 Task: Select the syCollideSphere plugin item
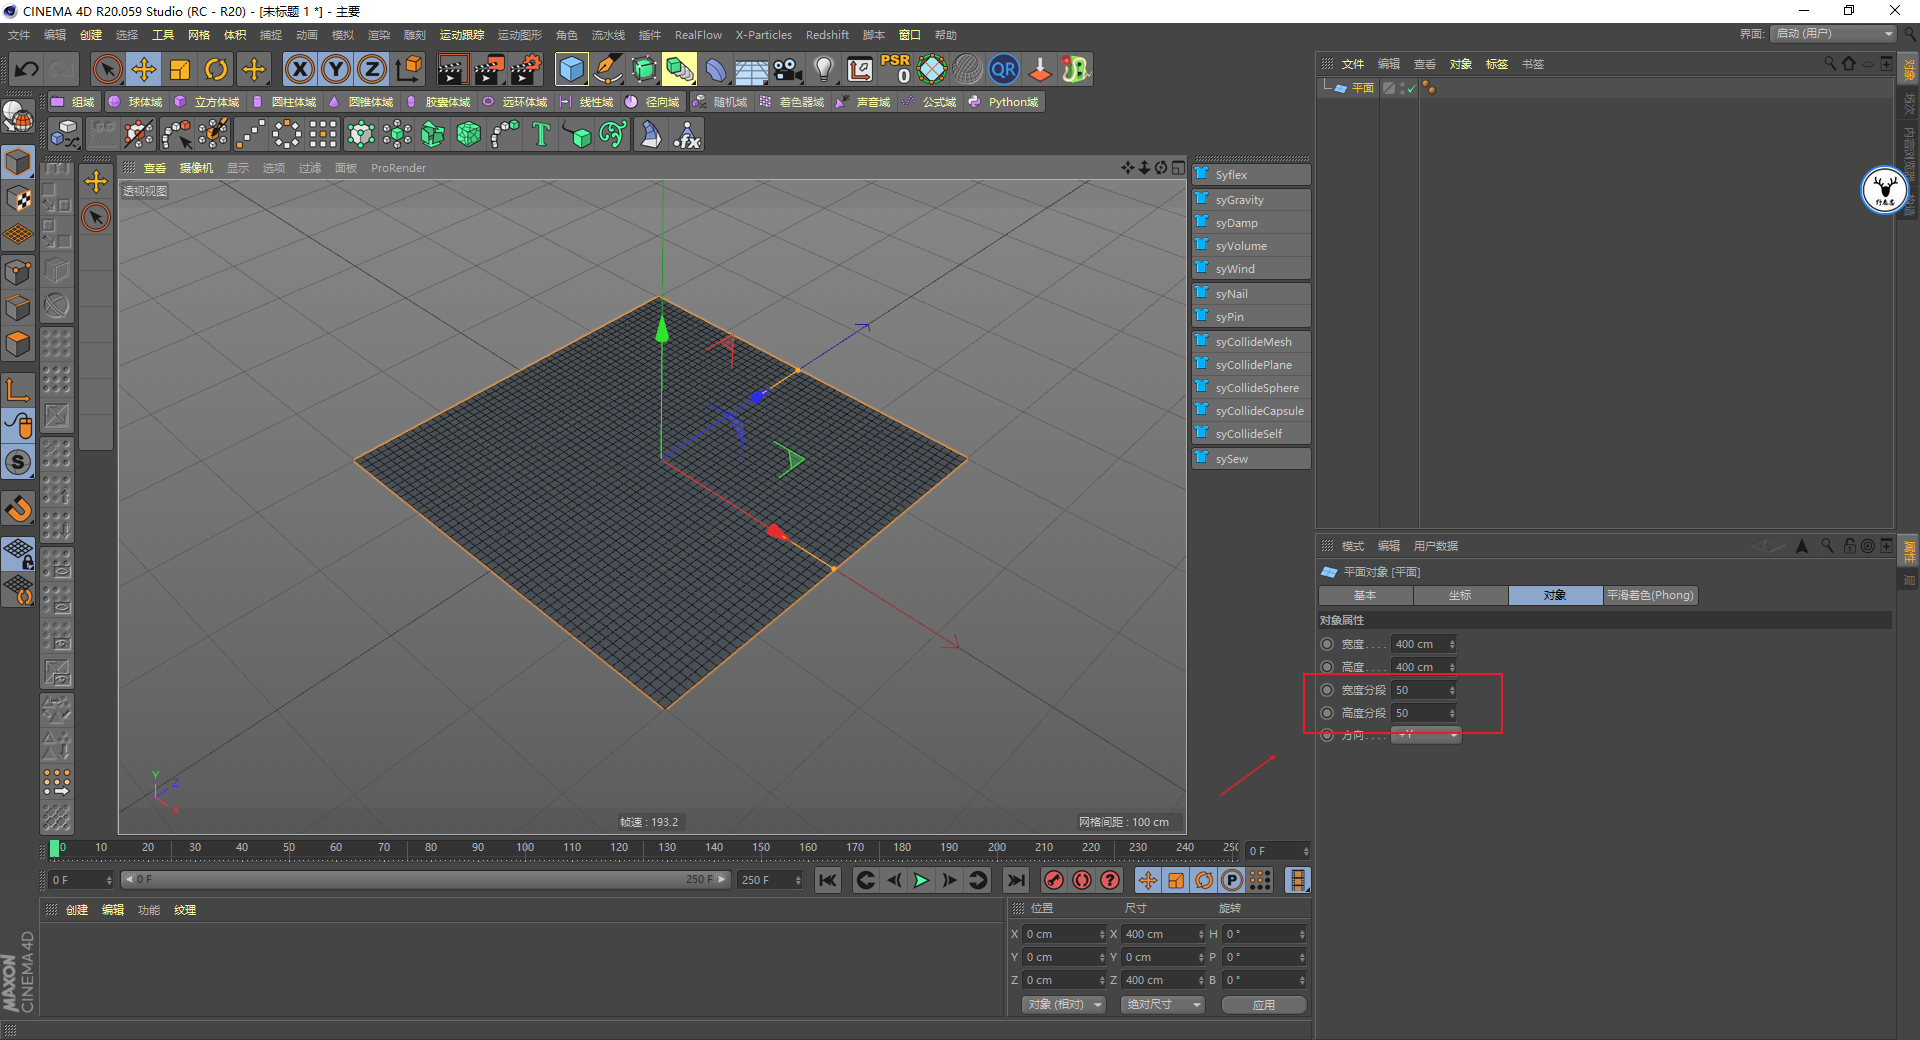click(x=1256, y=388)
